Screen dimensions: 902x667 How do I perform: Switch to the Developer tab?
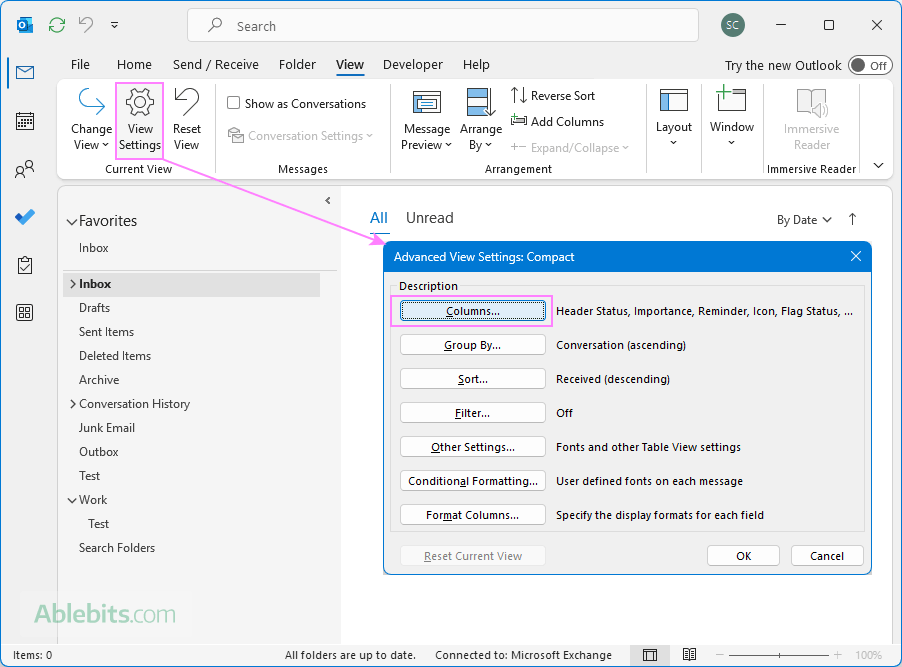412,64
